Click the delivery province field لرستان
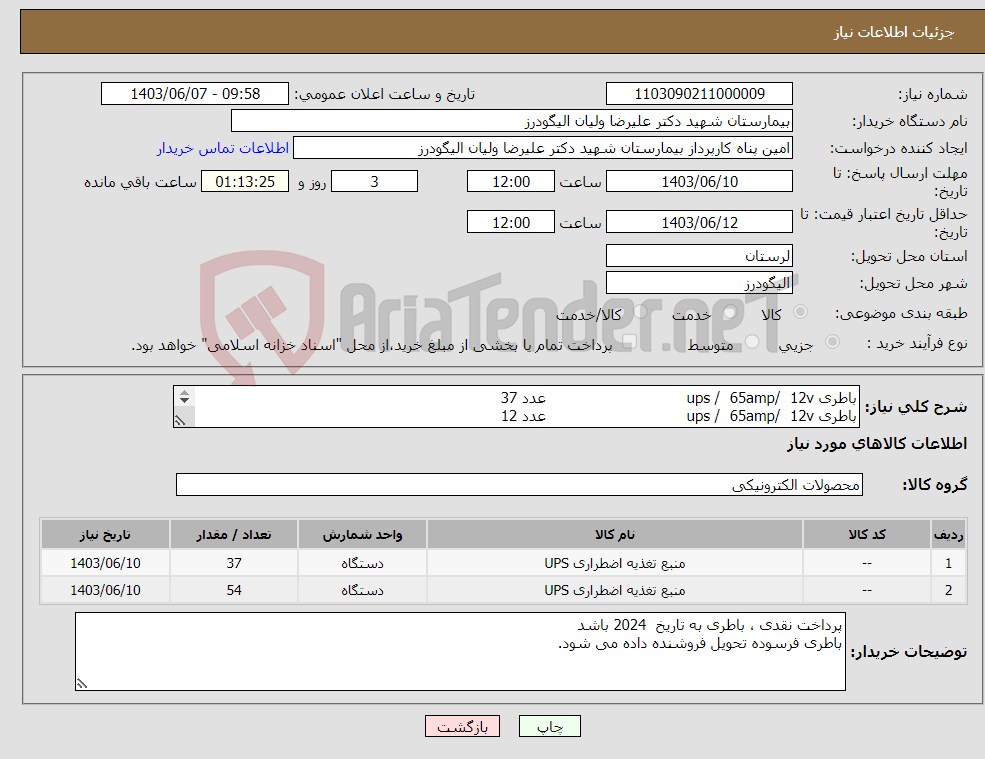Viewport: 985px width, 759px height. coord(699,256)
